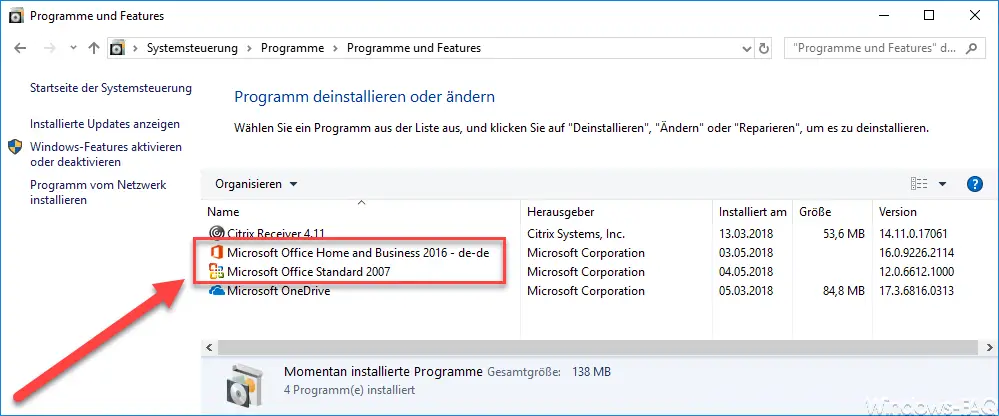Image resolution: width=999 pixels, height=416 pixels.
Task: Click the Microsoft OneDrive cloud icon
Action: 217,290
